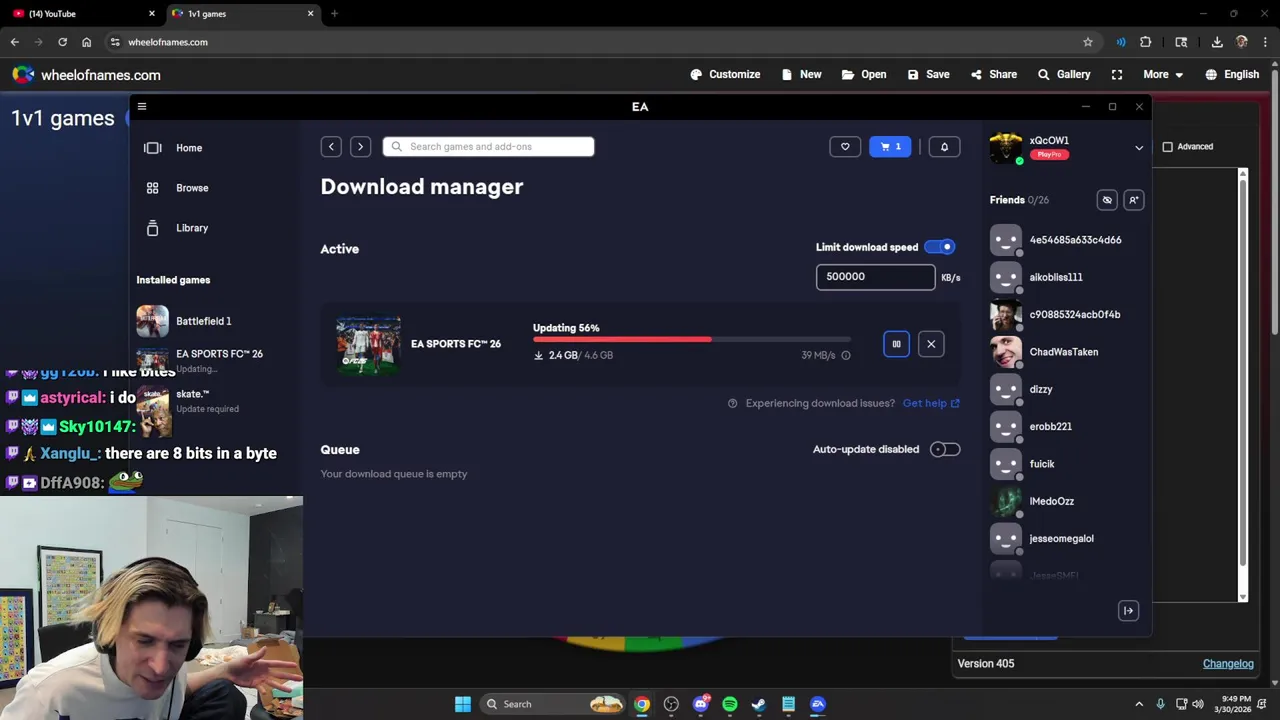1280x720 pixels.
Task: Click the FC 26 update progress bar
Action: click(x=692, y=340)
